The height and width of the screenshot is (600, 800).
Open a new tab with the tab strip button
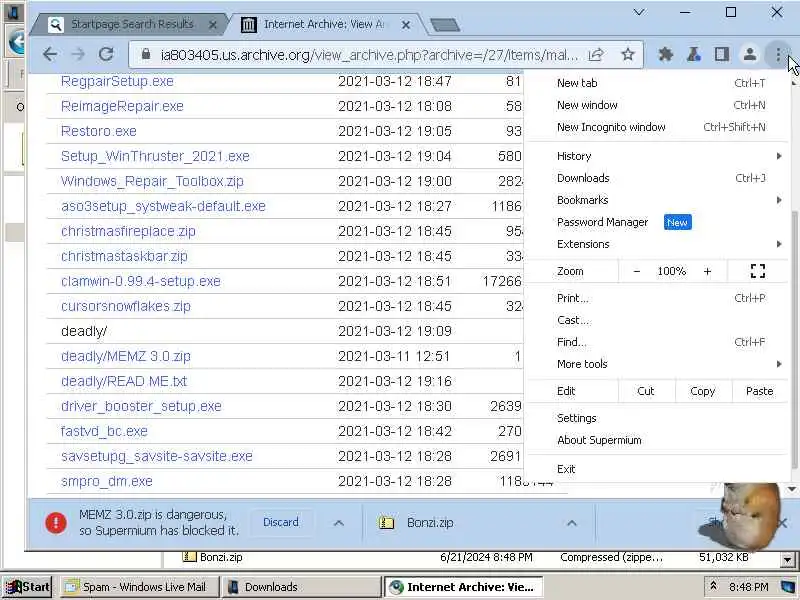click(445, 24)
